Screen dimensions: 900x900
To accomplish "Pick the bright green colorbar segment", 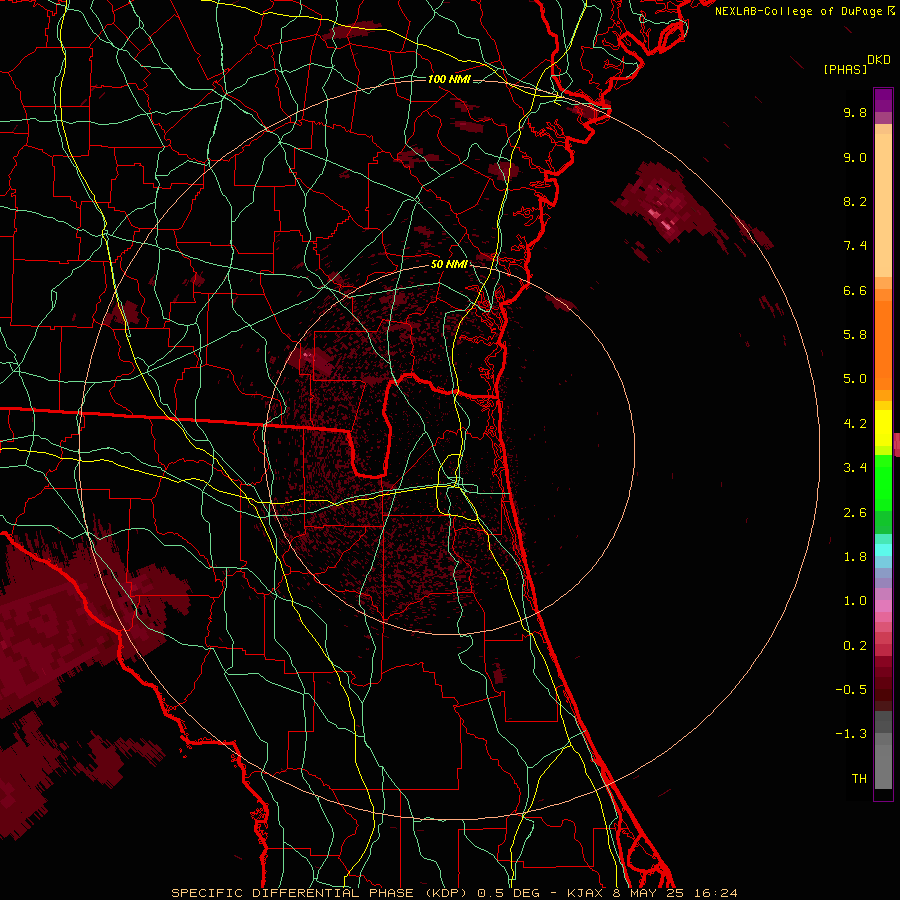I will [x=883, y=483].
